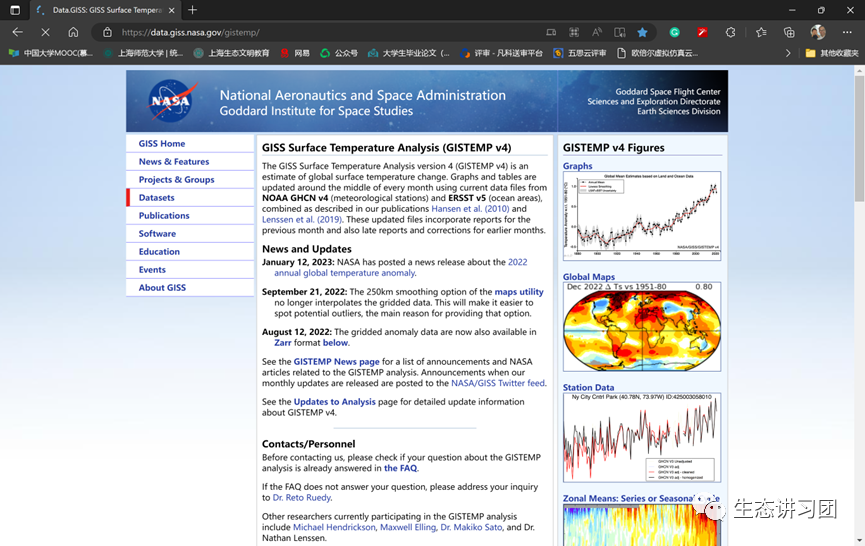Open 网易 bookmark
865x546 pixels.
click(295, 53)
